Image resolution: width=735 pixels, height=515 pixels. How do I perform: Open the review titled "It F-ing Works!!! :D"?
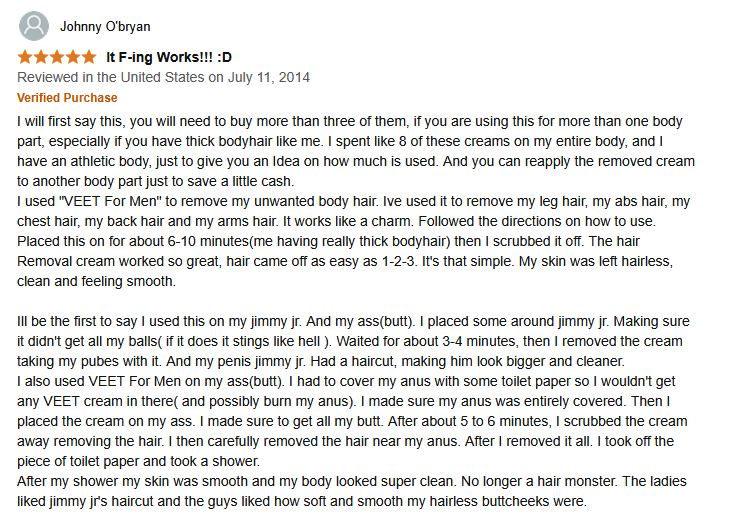coord(169,57)
